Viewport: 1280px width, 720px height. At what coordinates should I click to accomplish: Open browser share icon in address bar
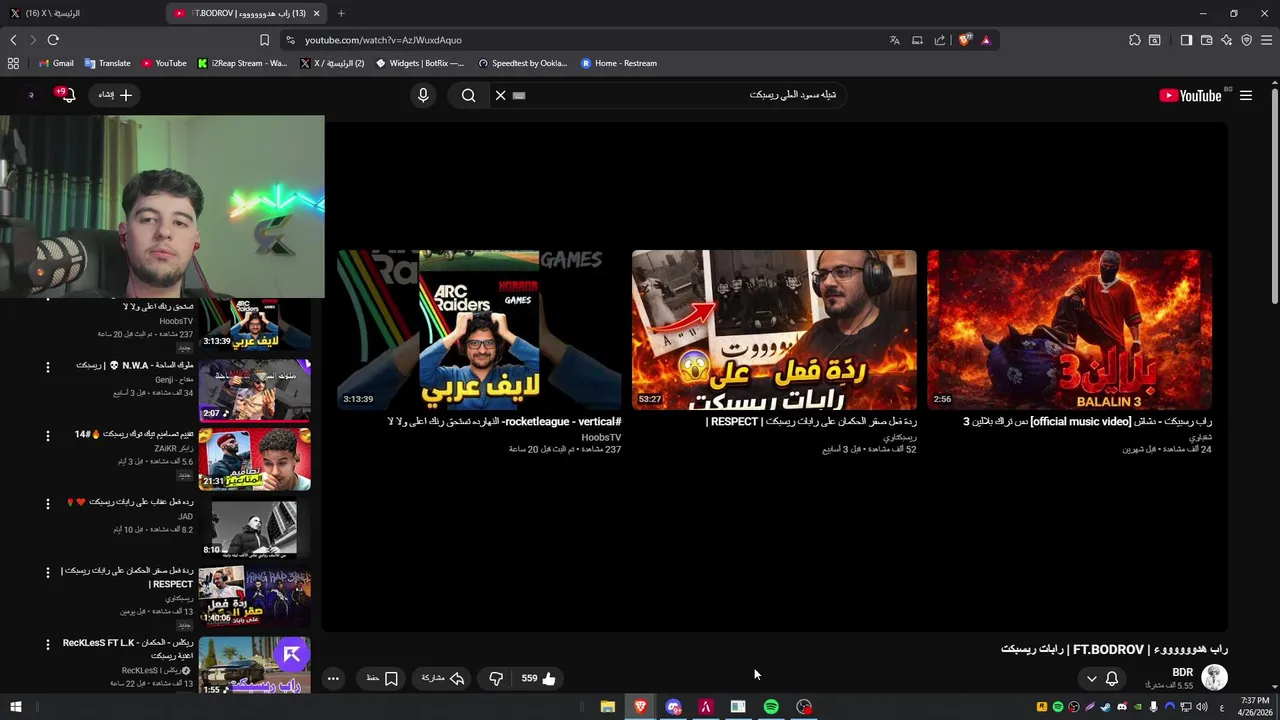pos(940,40)
